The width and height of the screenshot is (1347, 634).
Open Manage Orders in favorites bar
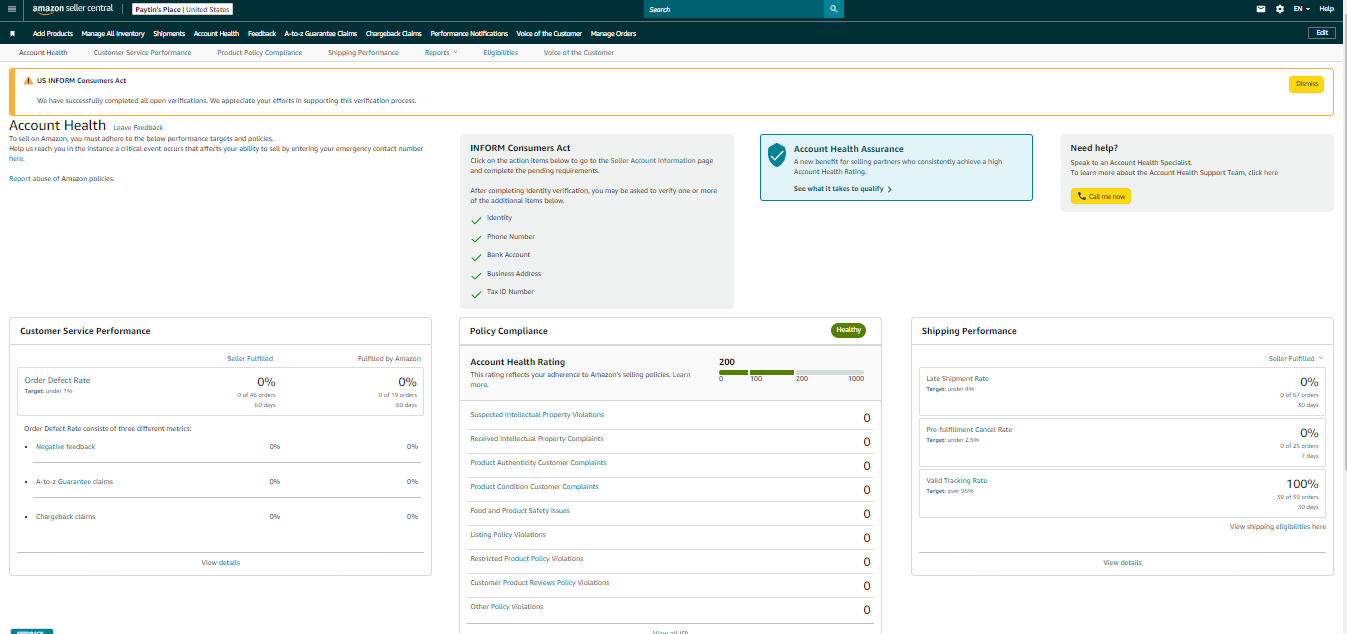(613, 33)
